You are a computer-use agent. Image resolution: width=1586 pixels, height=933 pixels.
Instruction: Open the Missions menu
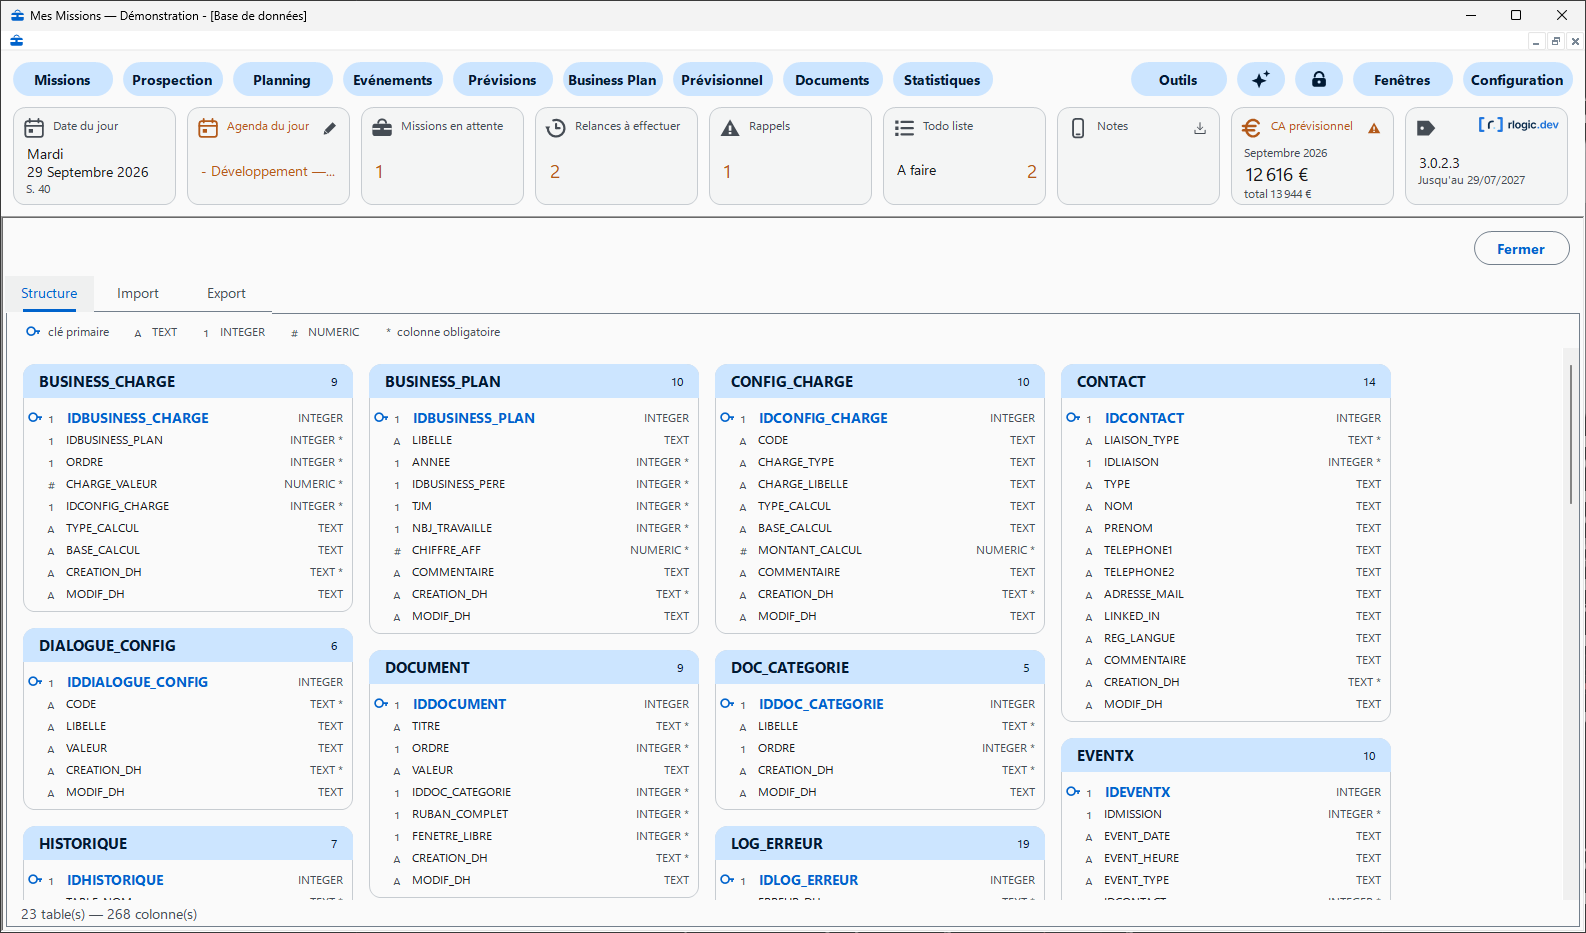(62, 80)
